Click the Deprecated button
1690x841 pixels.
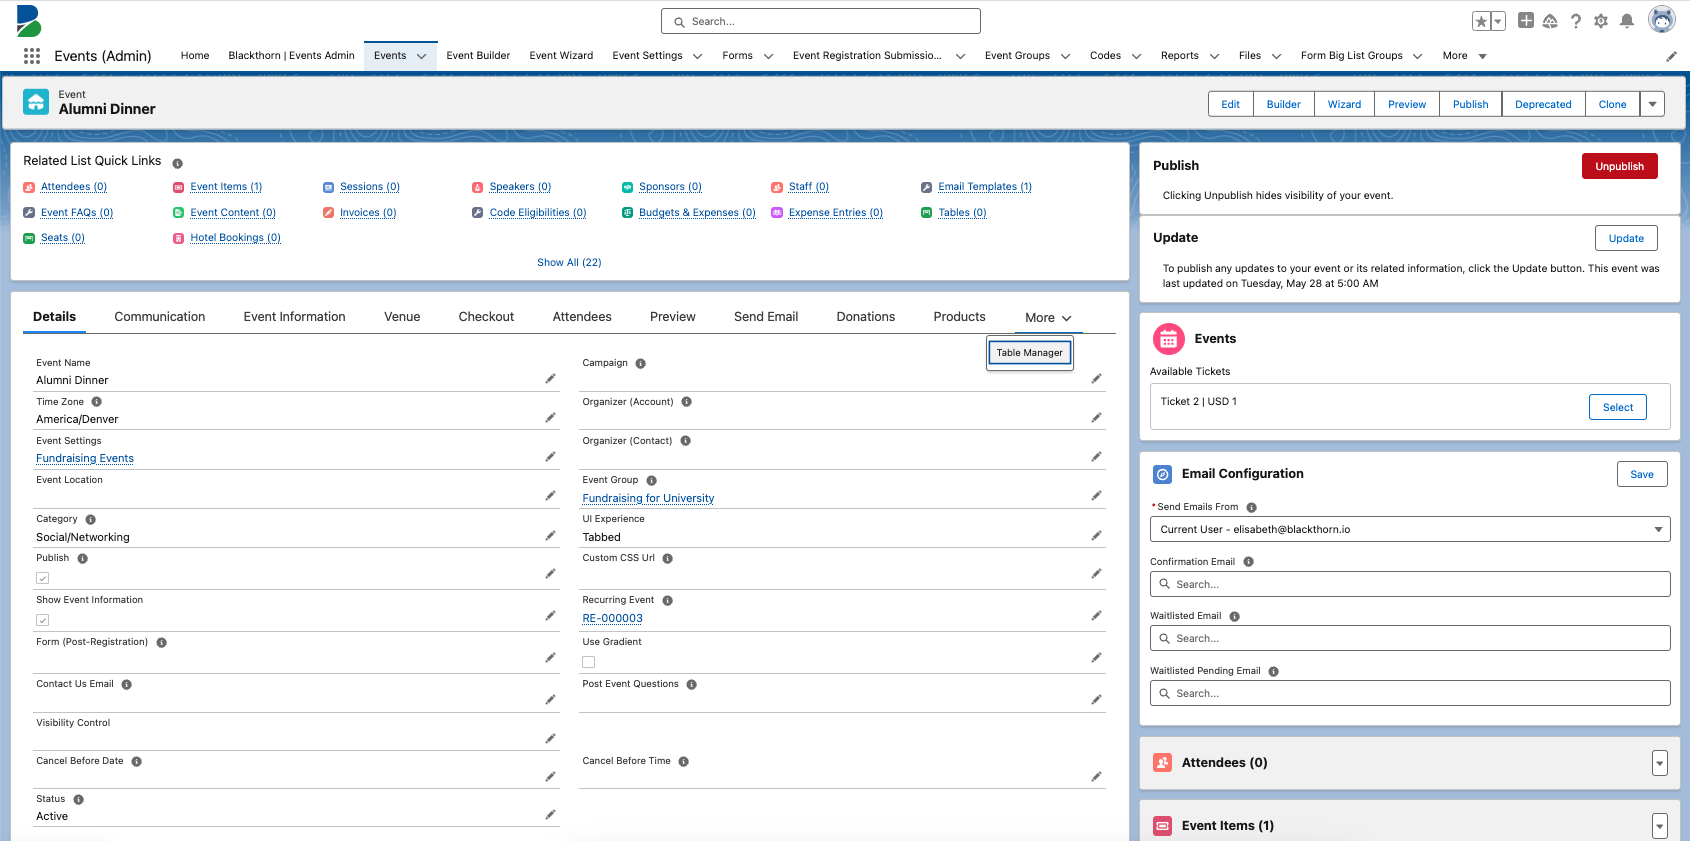pyautogui.click(x=1543, y=104)
